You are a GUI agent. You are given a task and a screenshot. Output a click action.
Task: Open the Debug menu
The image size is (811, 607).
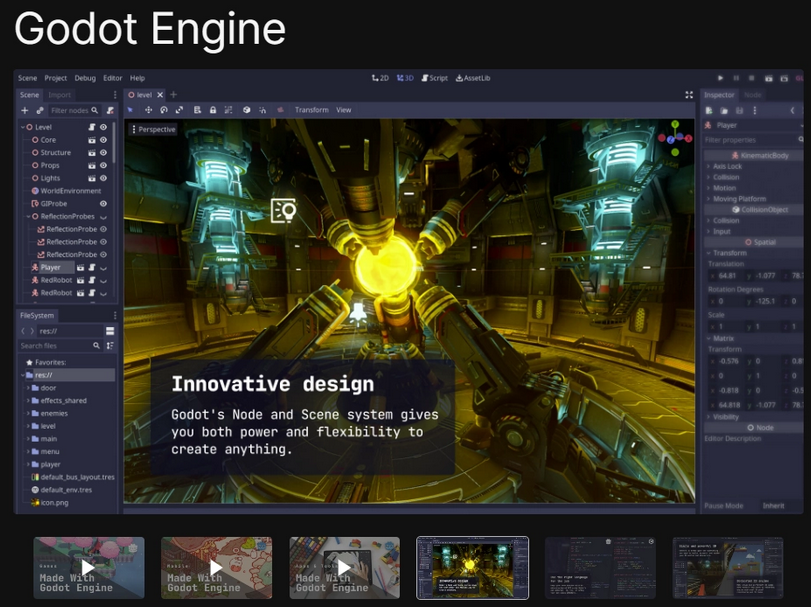pyautogui.click(x=85, y=78)
